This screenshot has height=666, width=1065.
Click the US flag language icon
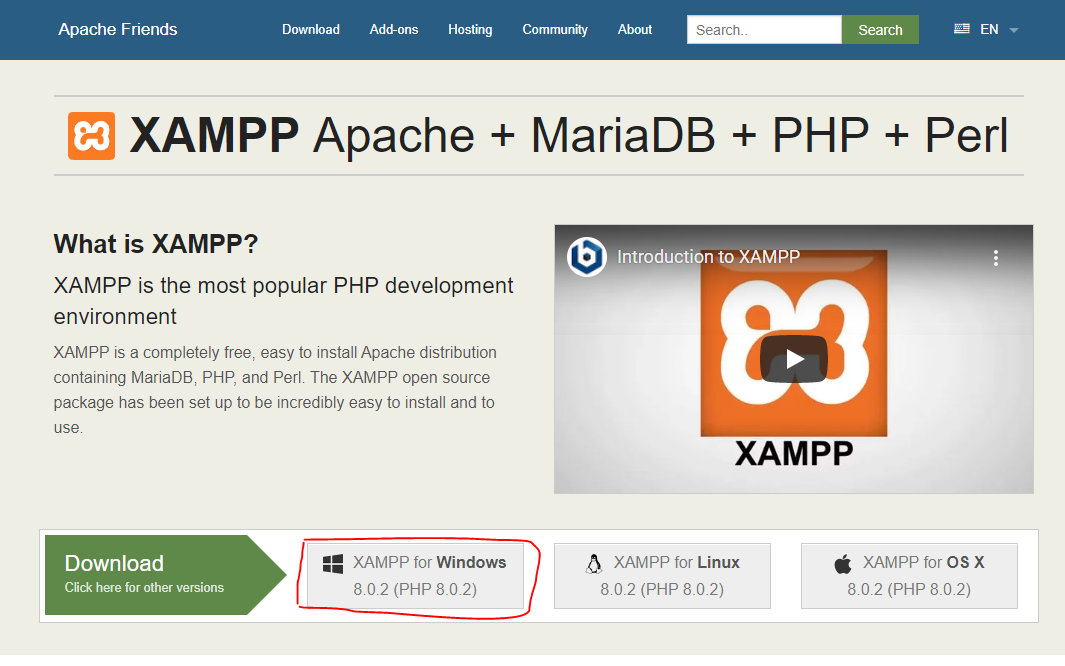coord(962,29)
